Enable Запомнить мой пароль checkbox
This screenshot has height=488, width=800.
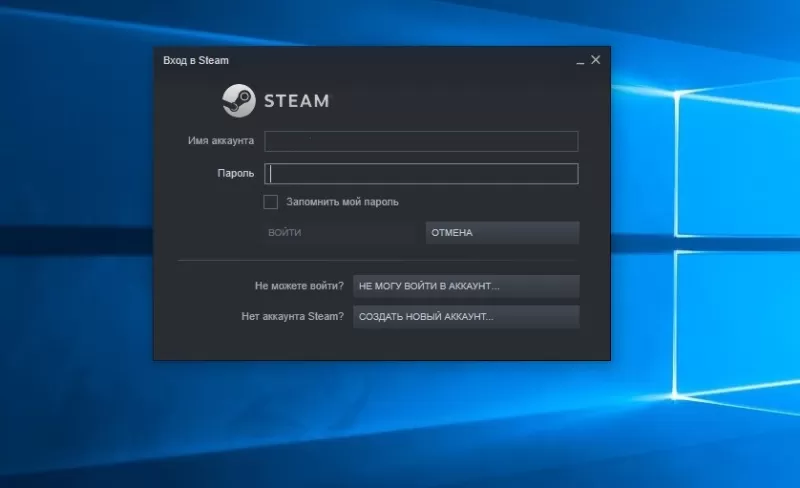270,202
